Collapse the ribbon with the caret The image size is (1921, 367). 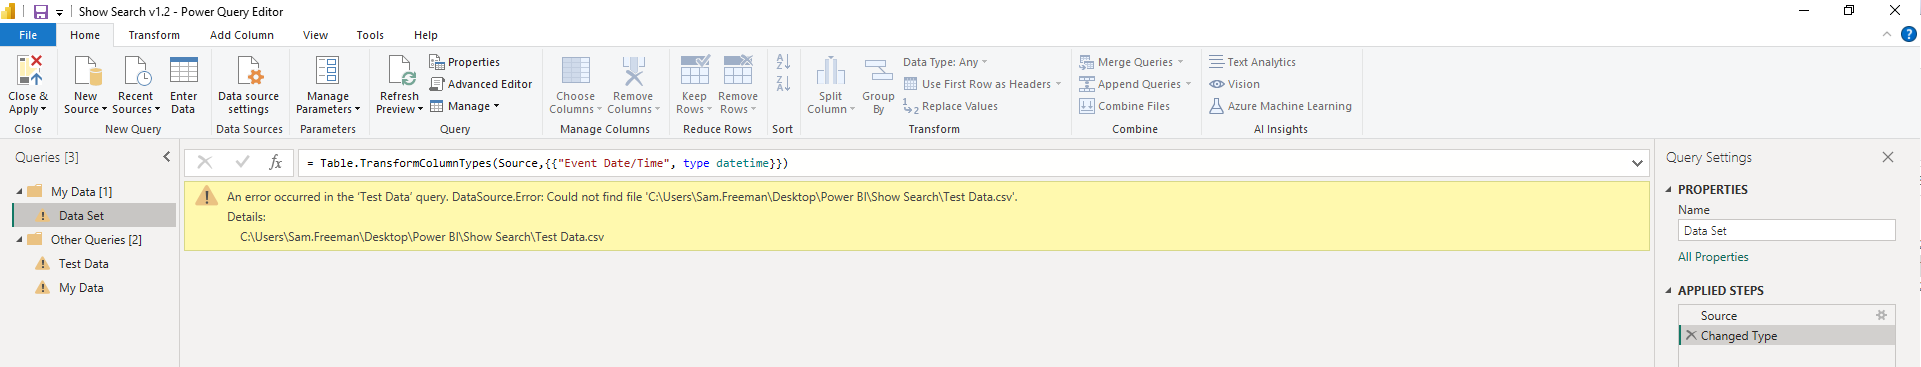[1887, 34]
